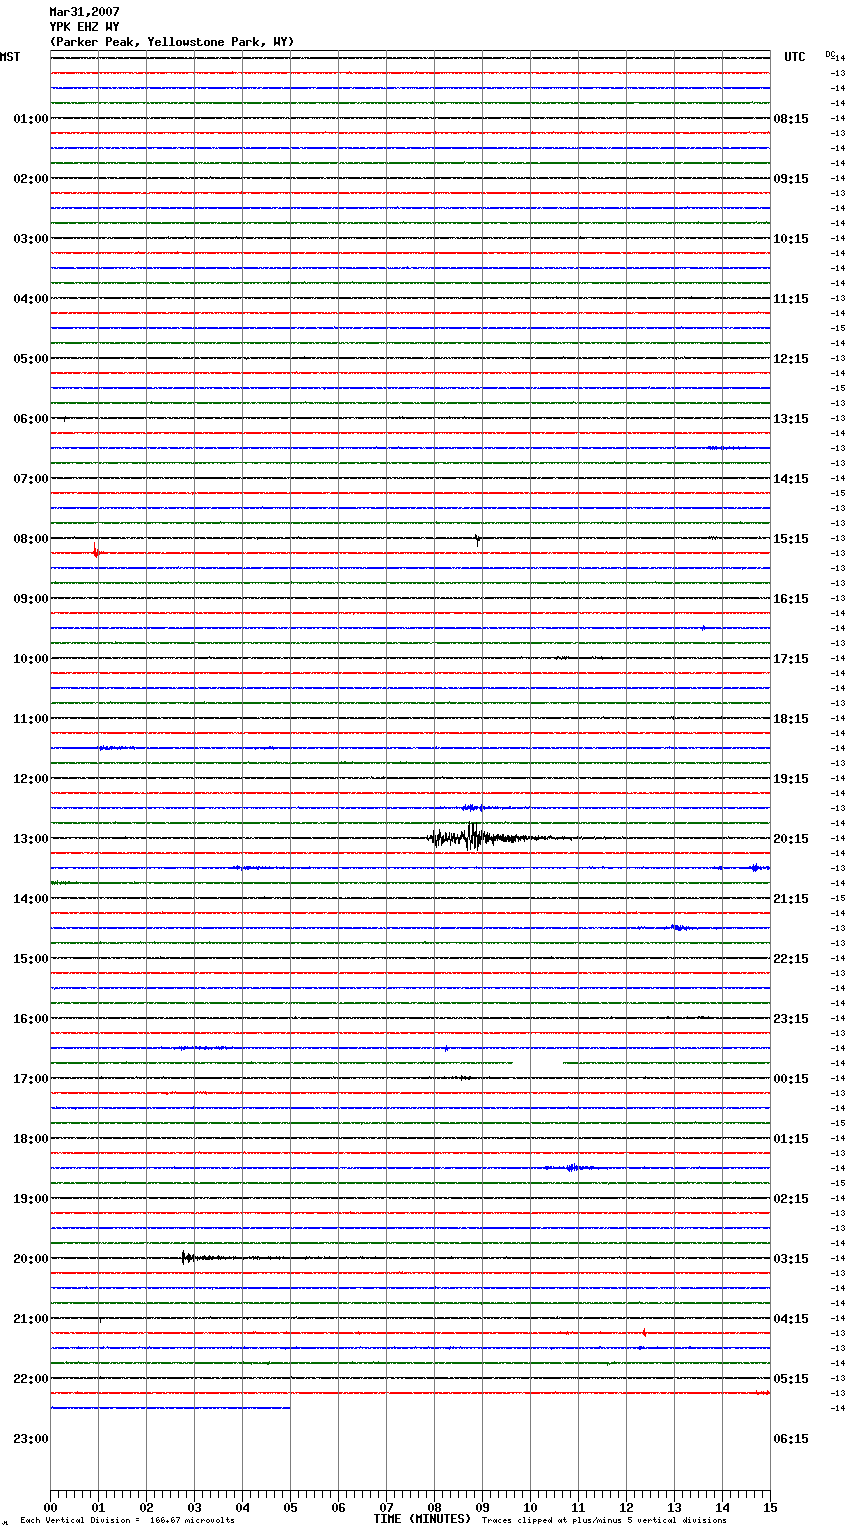Click the 04:00 MST hour label
Viewport: 850px width, 1534px height.
[30, 299]
